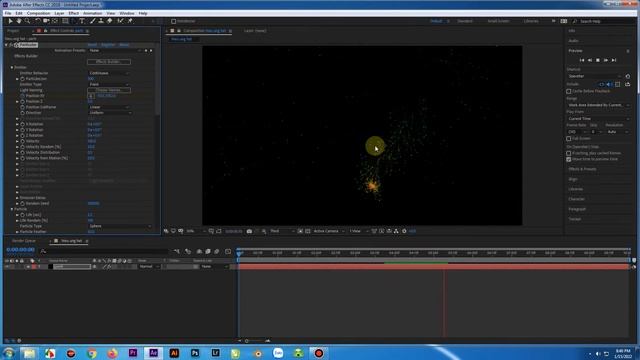Enable Full Screen checkbox
The width and height of the screenshot is (640, 360).
(569, 139)
